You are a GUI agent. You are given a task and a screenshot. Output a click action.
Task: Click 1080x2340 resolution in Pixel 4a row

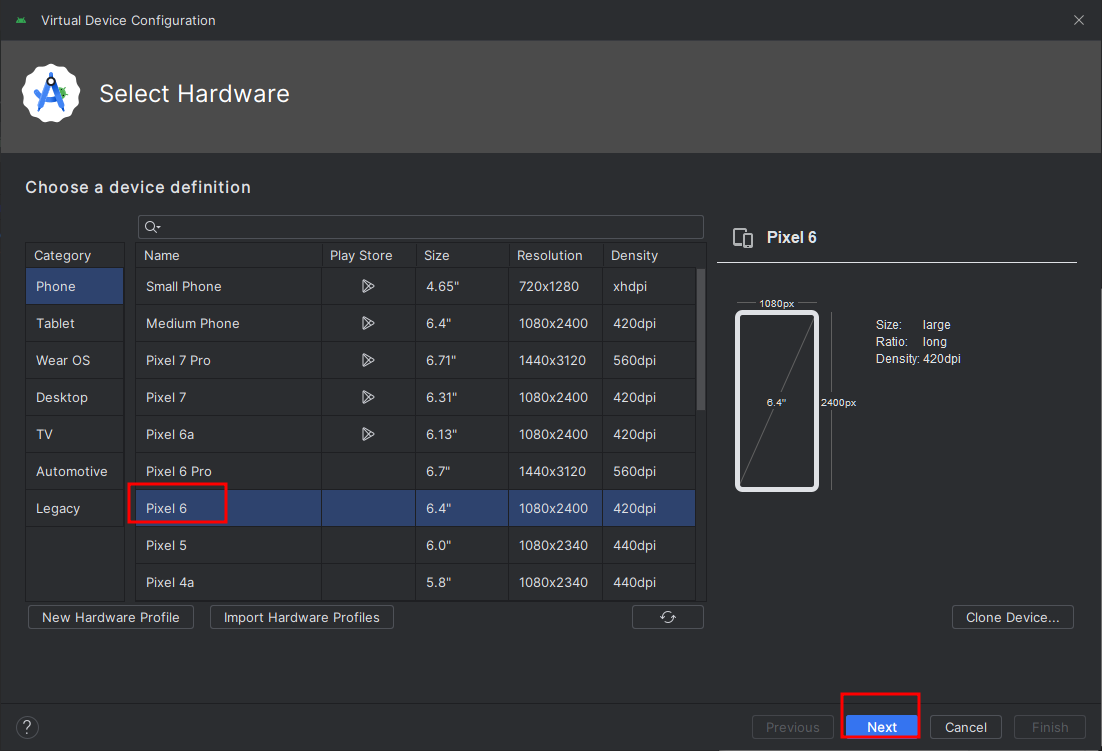click(553, 582)
